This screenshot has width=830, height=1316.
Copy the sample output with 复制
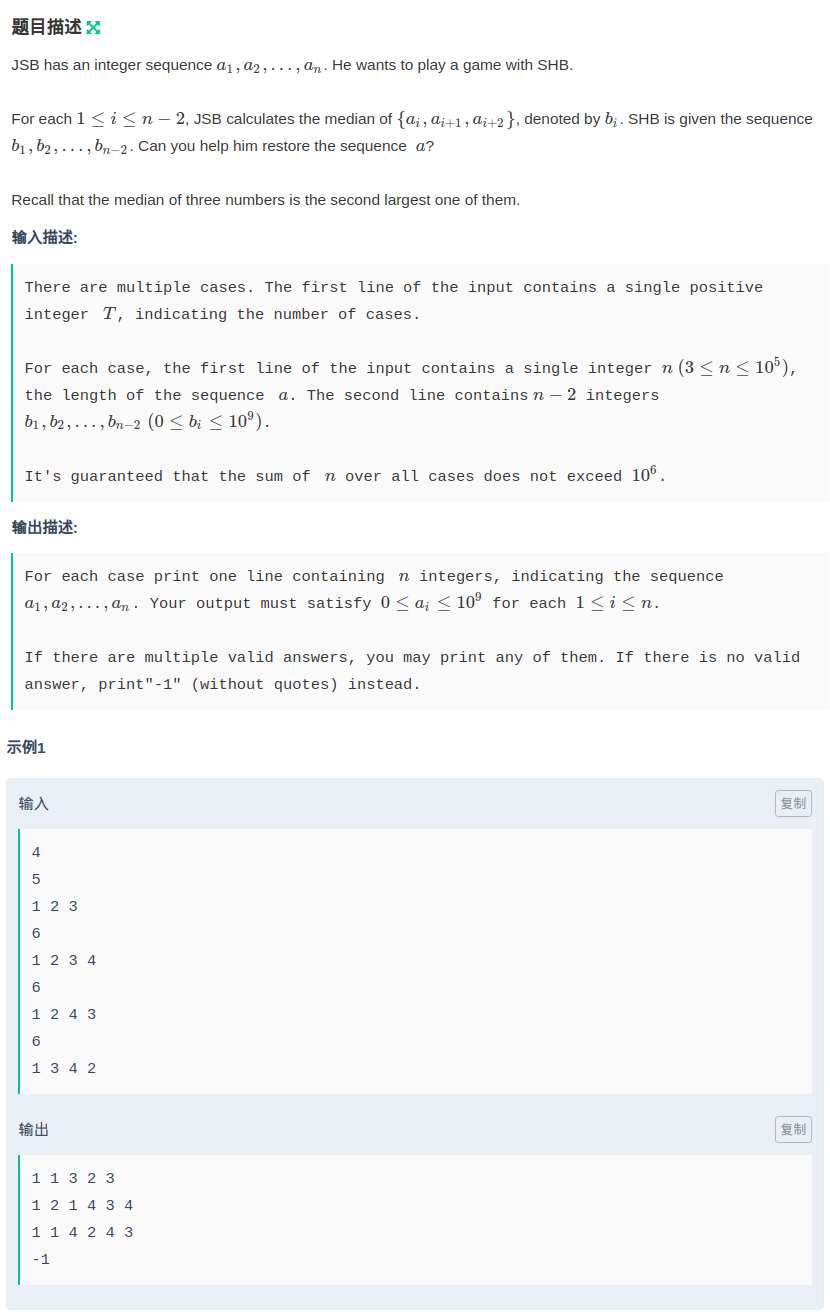pyautogui.click(x=793, y=1129)
